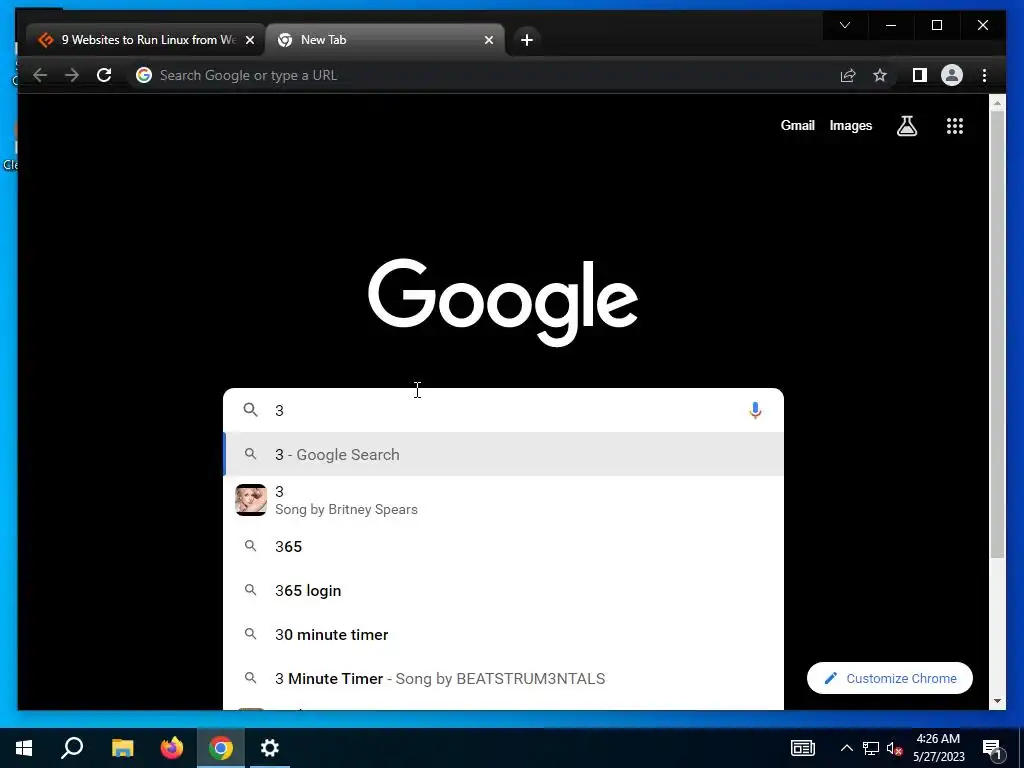Viewport: 1024px width, 768px height.
Task: Click the Chrome taskbar icon
Action: coord(221,748)
